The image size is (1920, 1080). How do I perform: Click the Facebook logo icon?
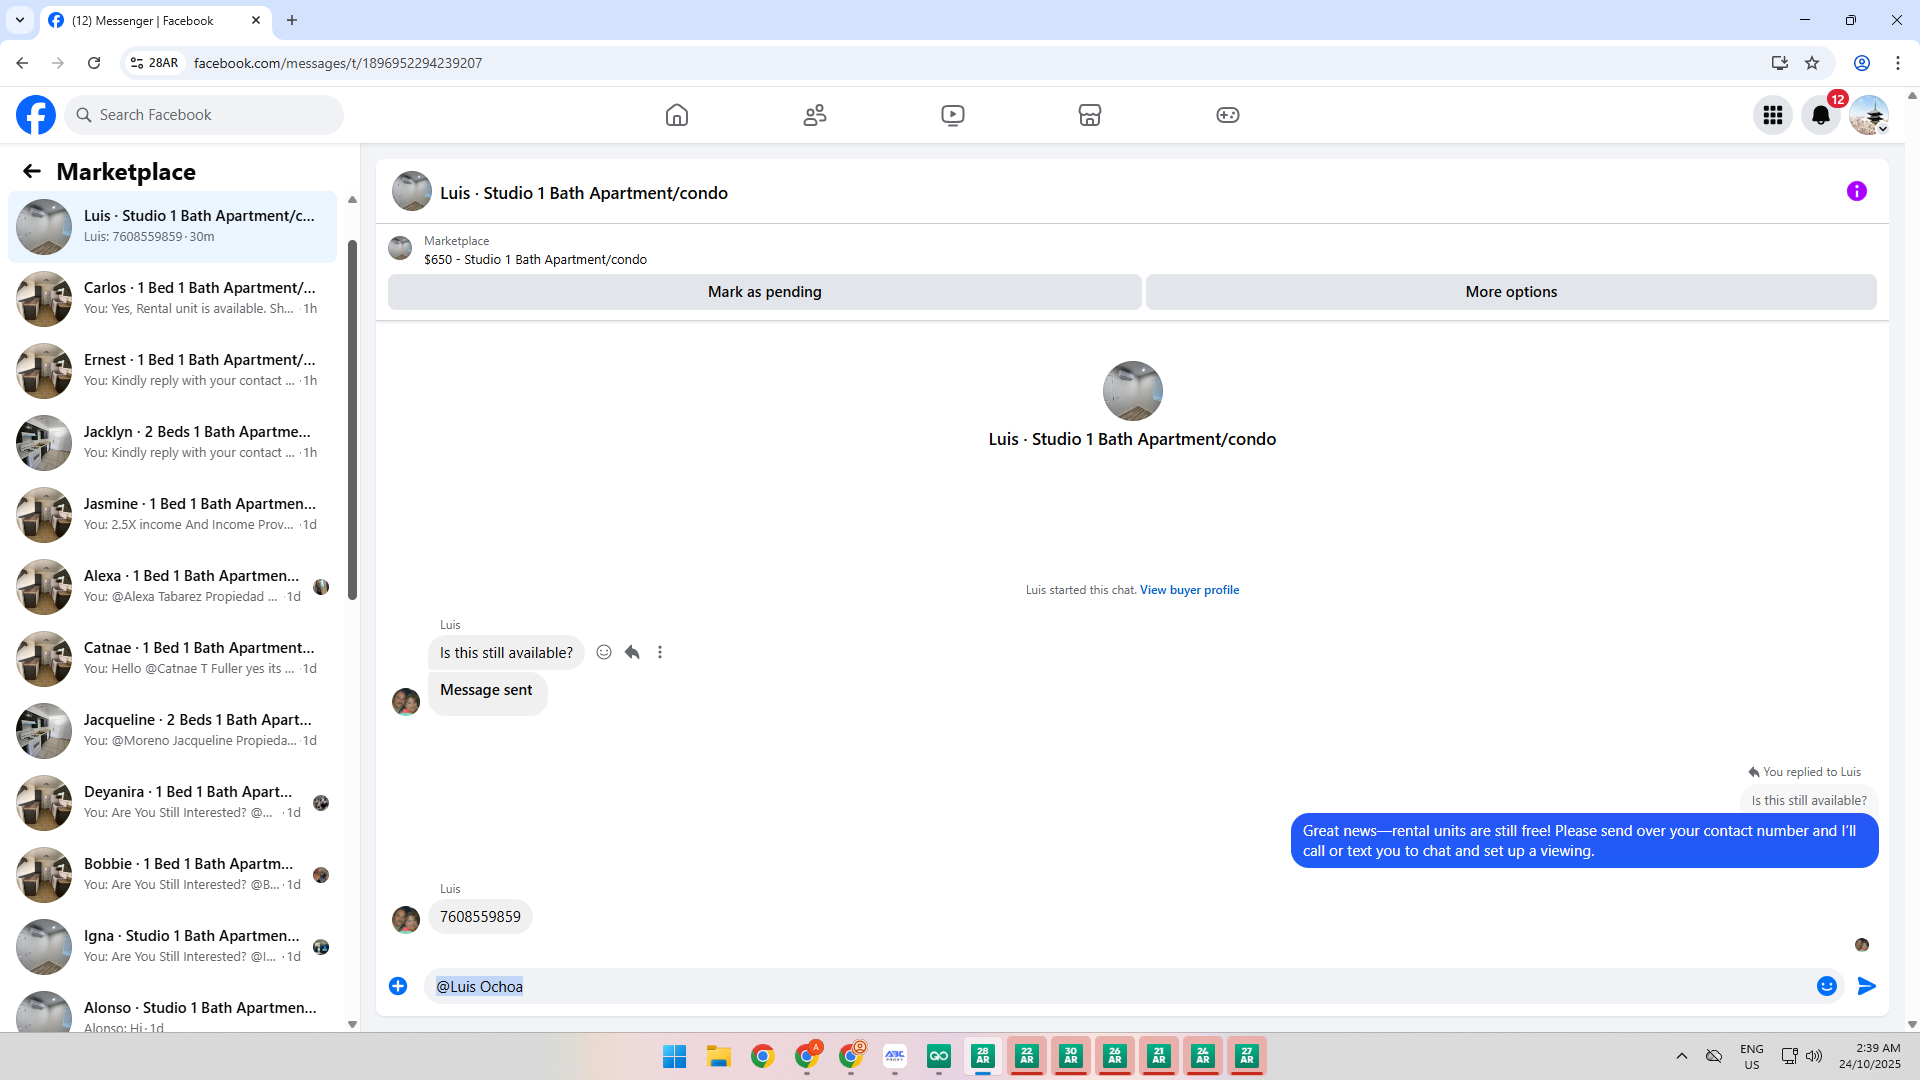tap(36, 115)
